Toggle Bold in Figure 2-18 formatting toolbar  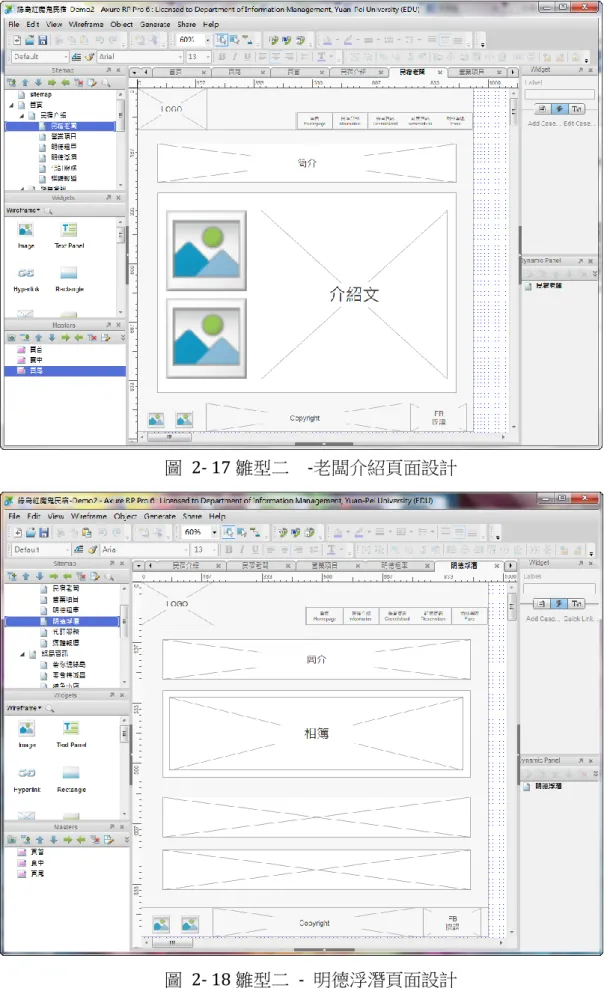[229, 549]
